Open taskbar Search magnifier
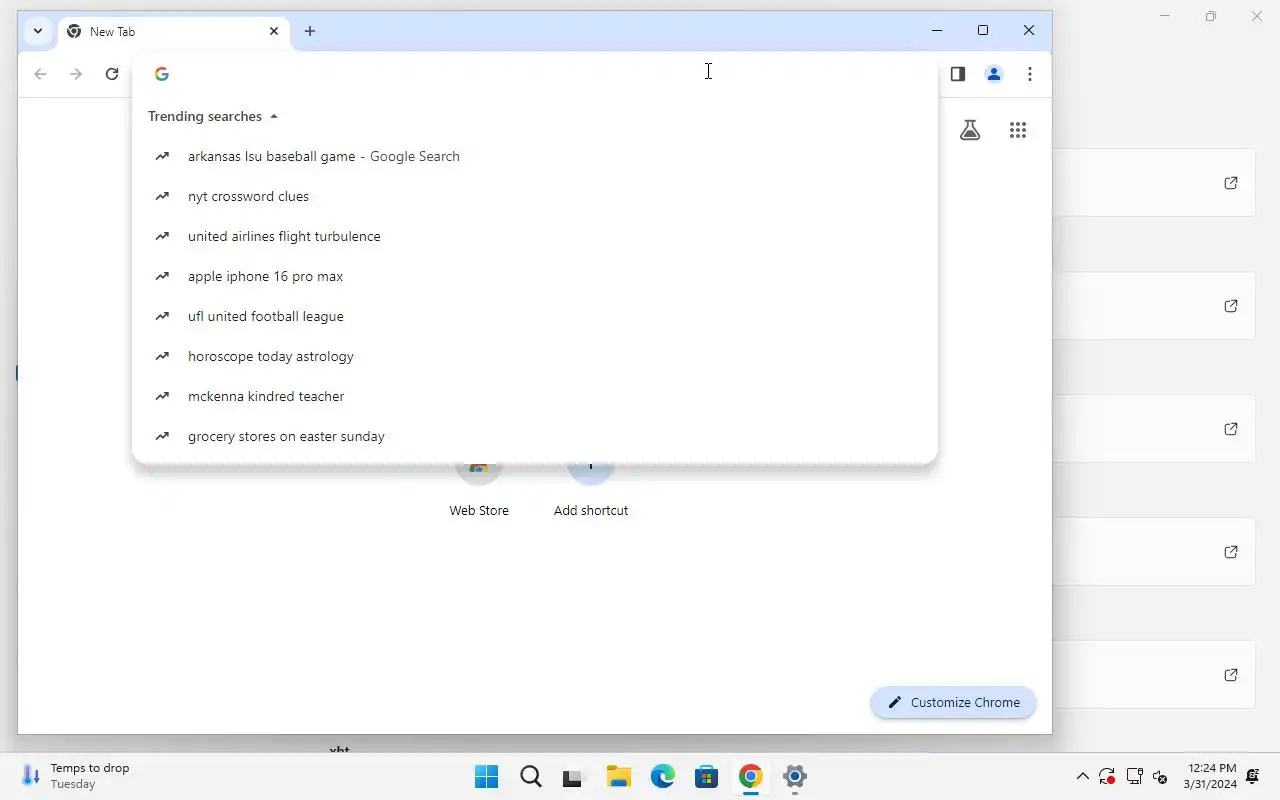1280x800 pixels. pyautogui.click(x=531, y=776)
